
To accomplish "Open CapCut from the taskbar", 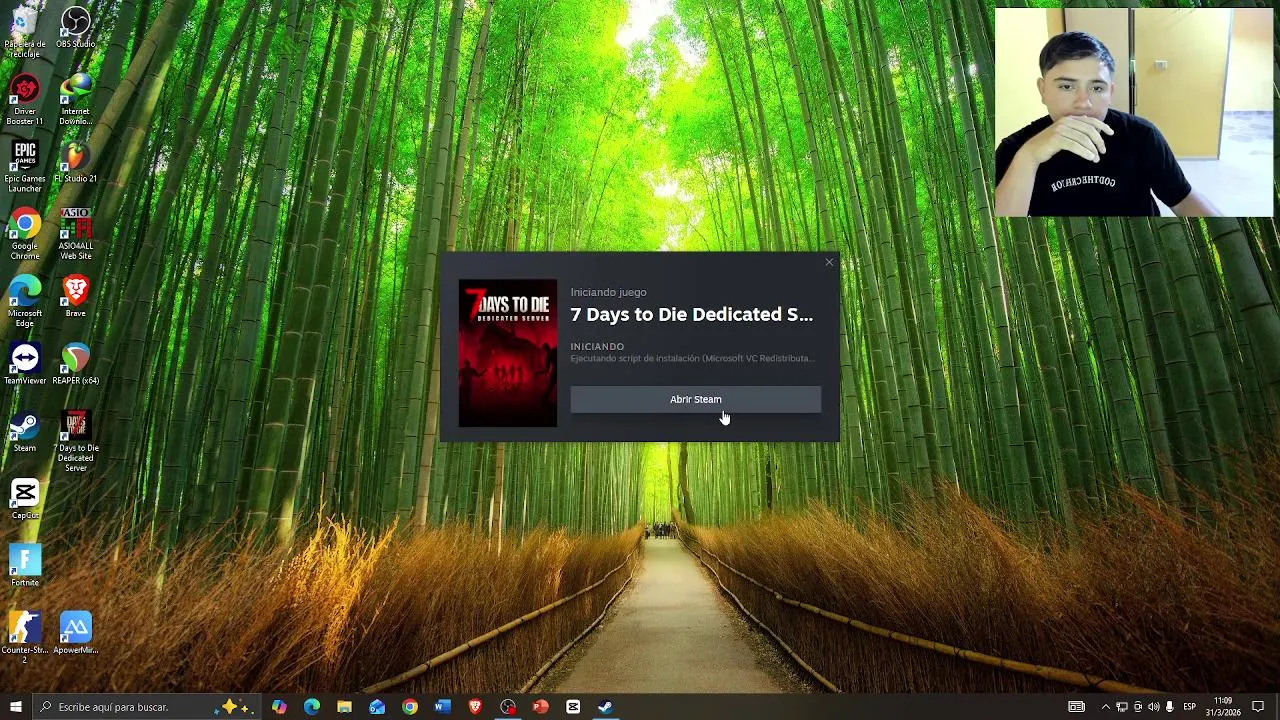I will (x=573, y=707).
